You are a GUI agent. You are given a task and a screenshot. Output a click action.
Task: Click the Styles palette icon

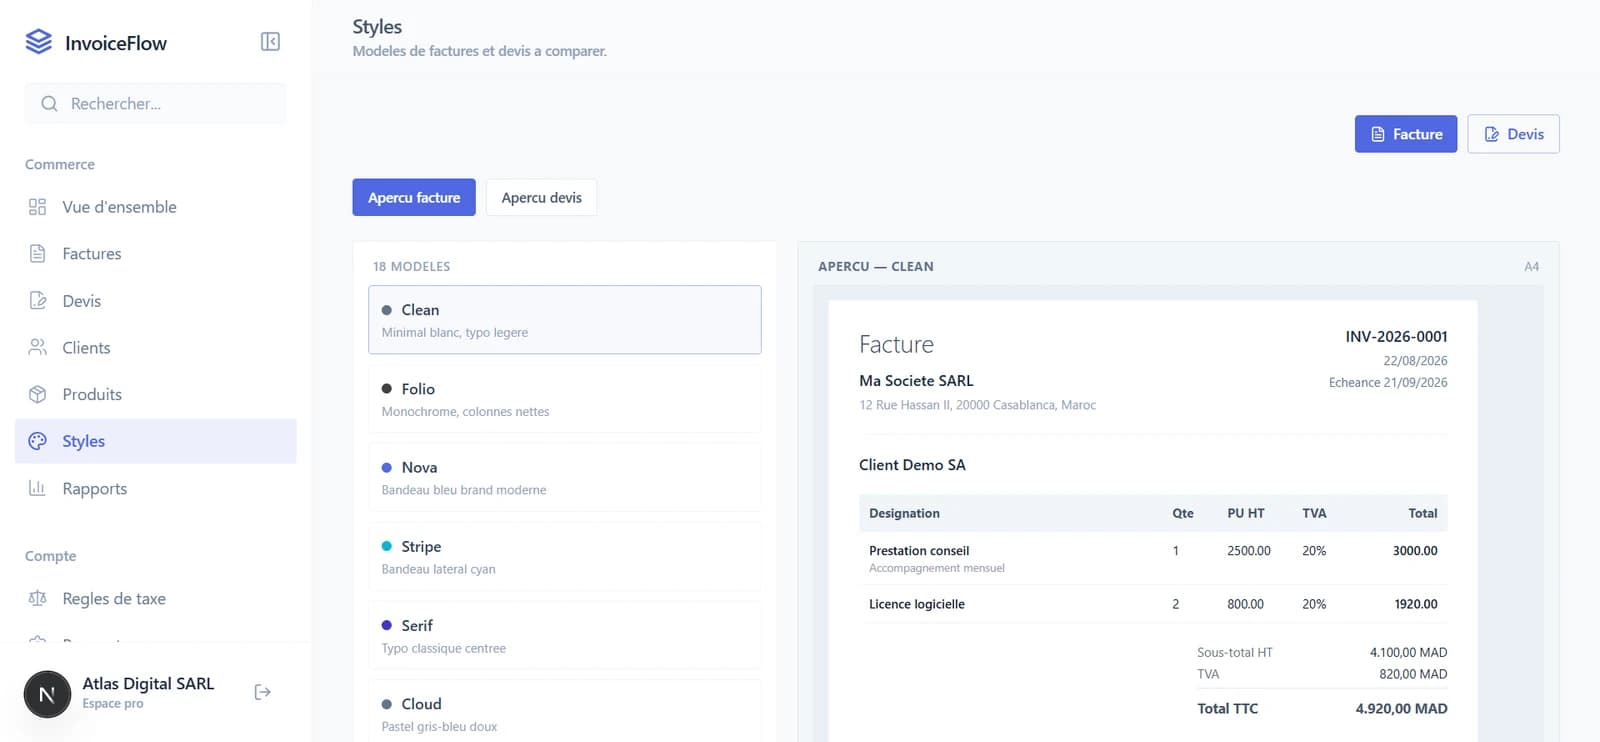(x=38, y=441)
